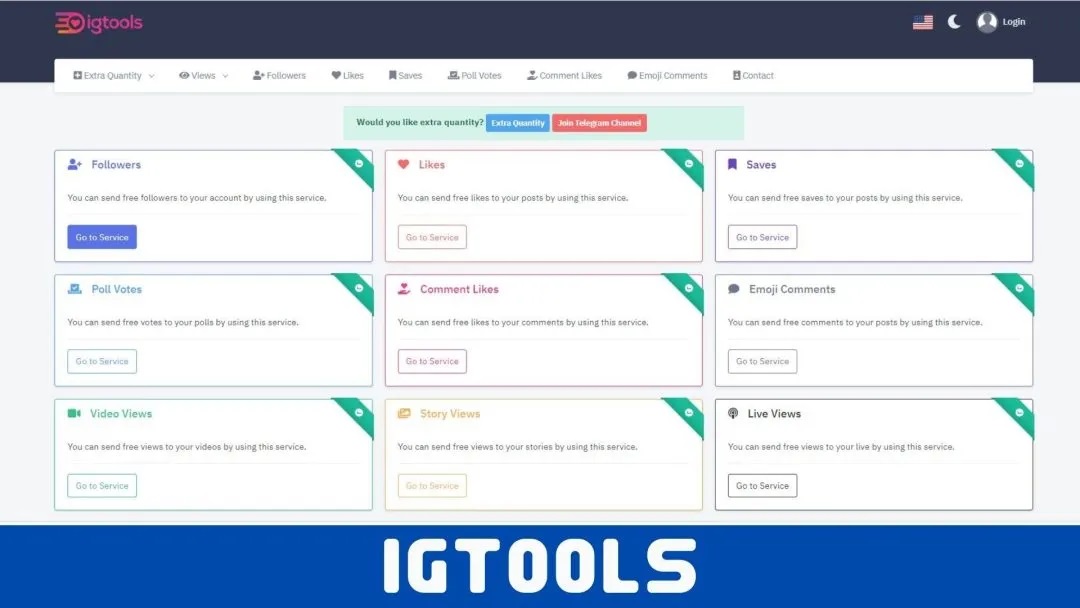This screenshot has width=1080, height=608.
Task: Click the Story Views gallery icon
Action: pos(404,413)
